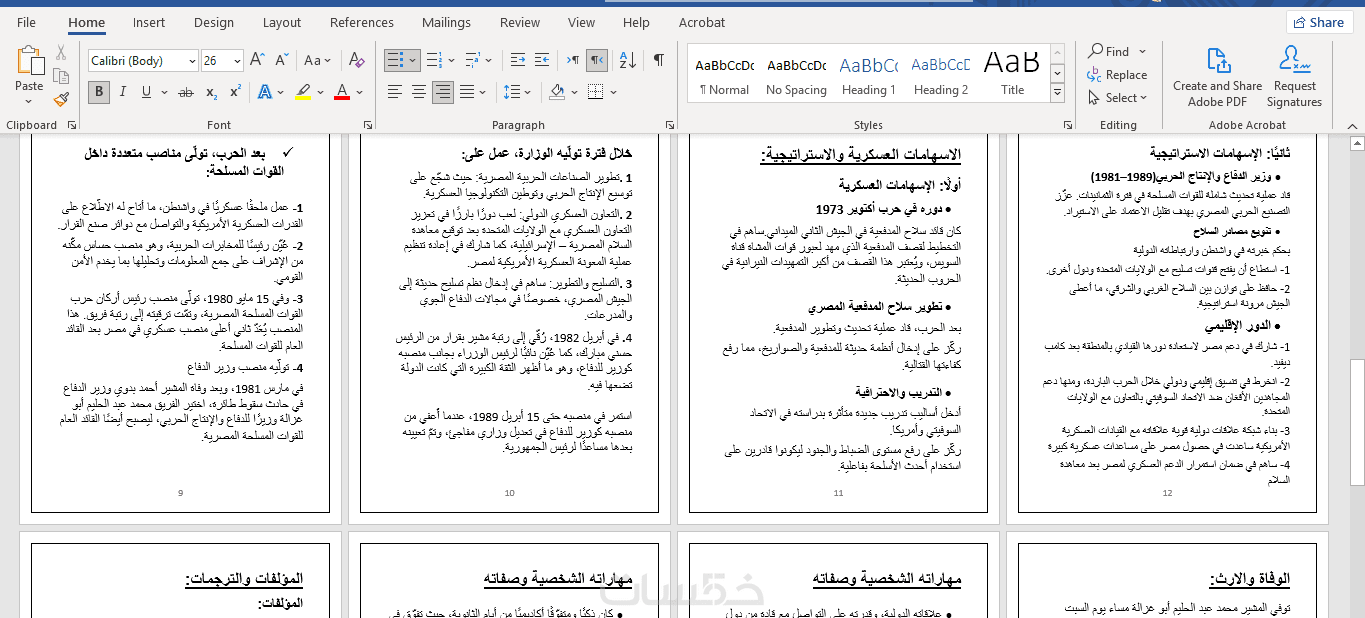Open the Font dialog launcher
The height and width of the screenshot is (618, 1365).
(368, 125)
